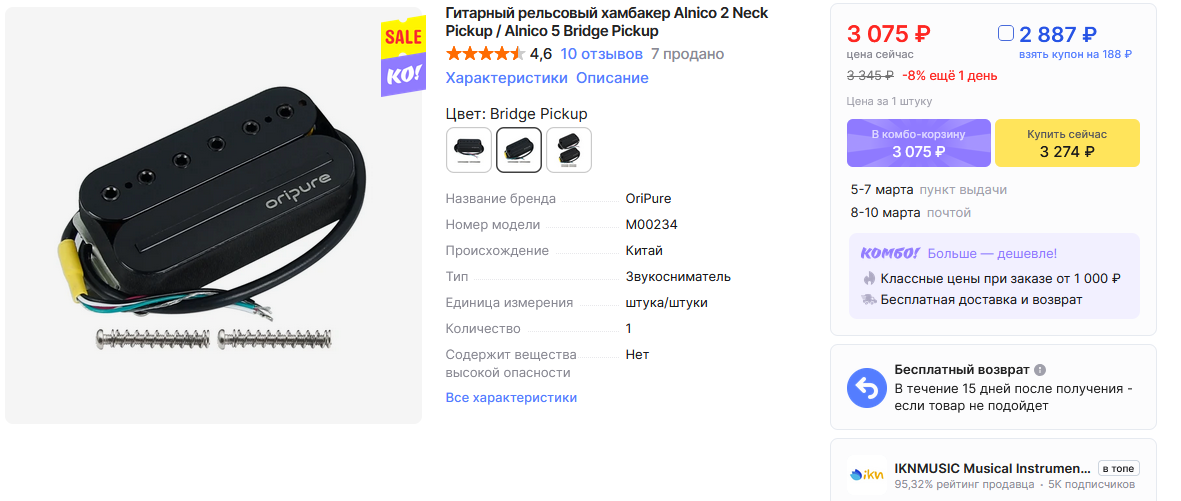Jump to the Характеристики section
The width and height of the screenshot is (1181, 501).
506,78
